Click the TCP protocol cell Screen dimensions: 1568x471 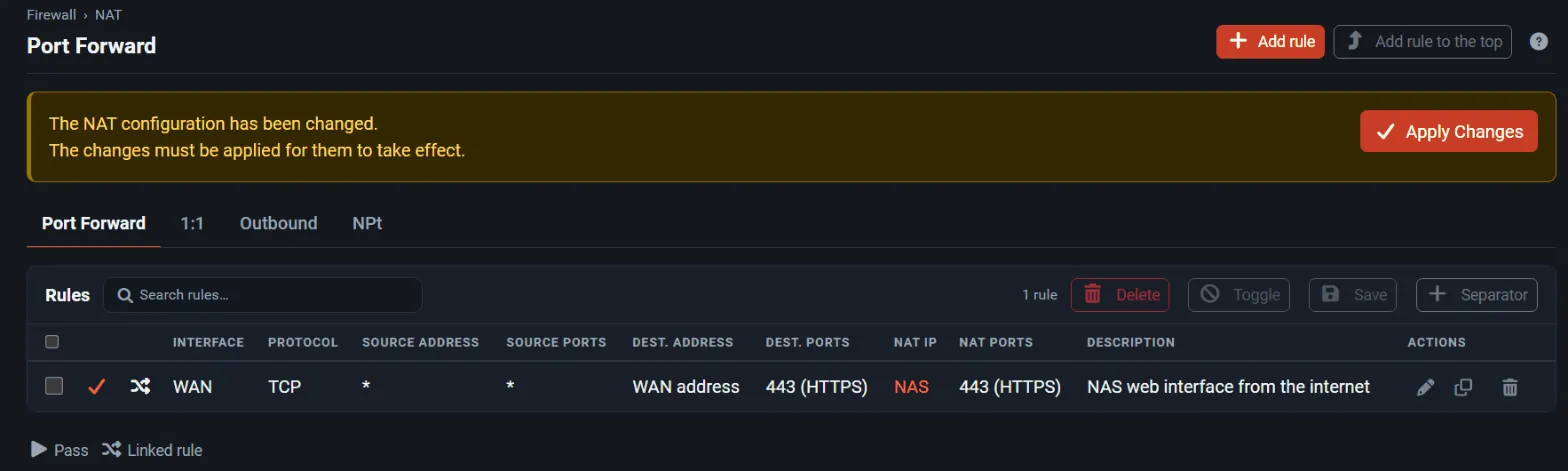coord(284,386)
